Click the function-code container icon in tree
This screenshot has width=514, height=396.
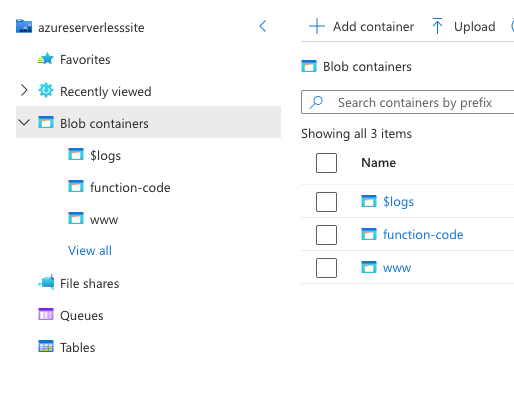click(76, 187)
